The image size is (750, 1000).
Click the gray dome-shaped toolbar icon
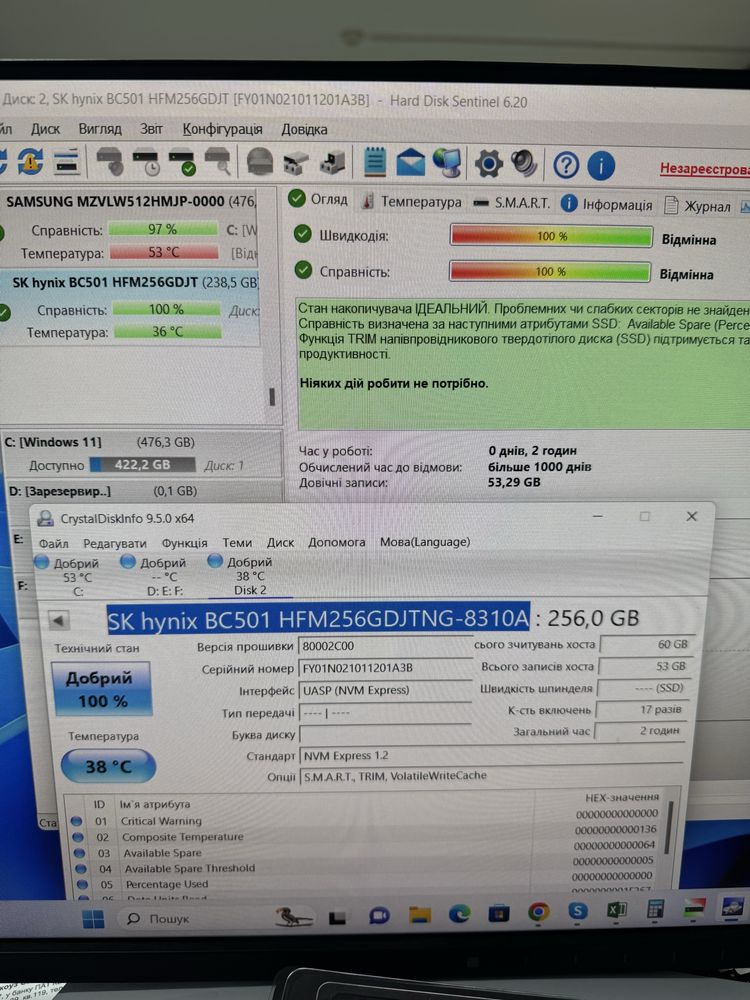click(x=260, y=162)
